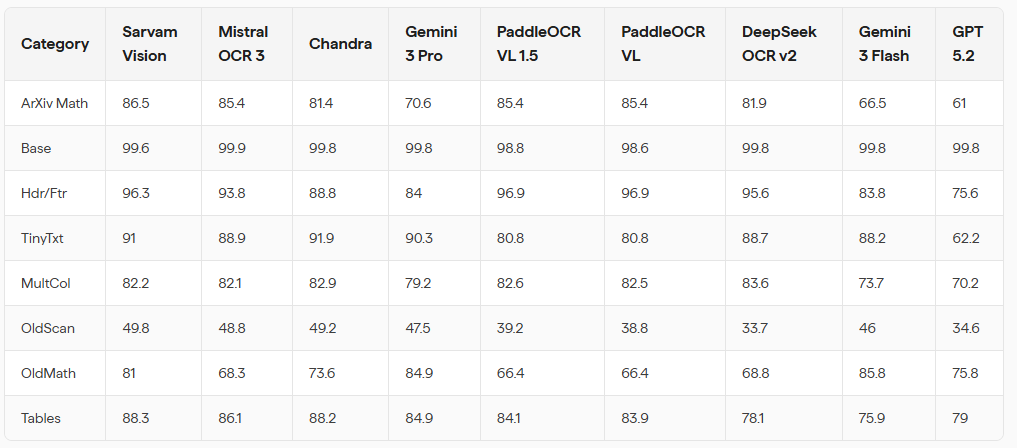Screen dimensions: 1017x448
Task: Select DeepSeek OCR v2's Tables score 78.1
Action: click(x=754, y=418)
